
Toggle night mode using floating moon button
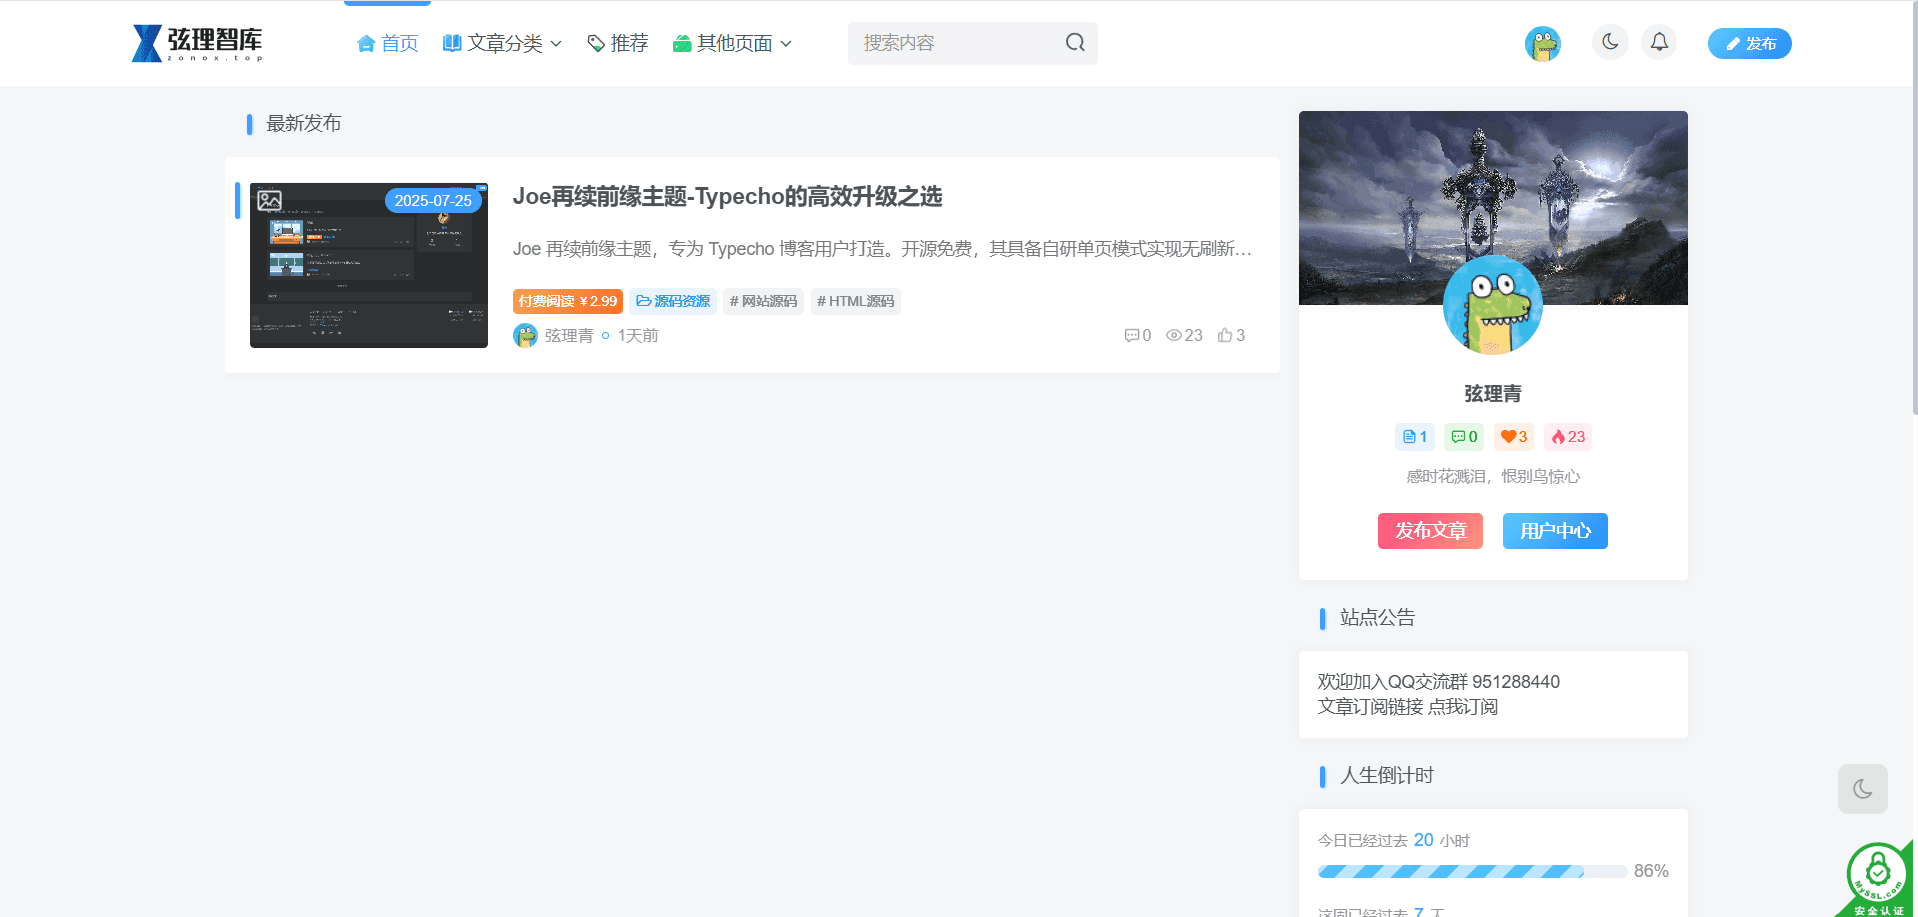pyautogui.click(x=1862, y=789)
